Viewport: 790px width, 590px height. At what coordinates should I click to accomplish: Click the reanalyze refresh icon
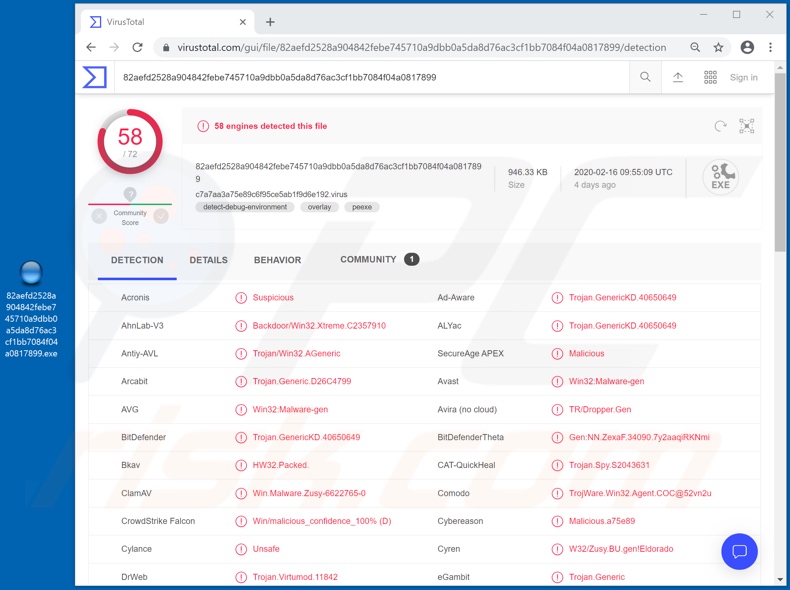[720, 126]
